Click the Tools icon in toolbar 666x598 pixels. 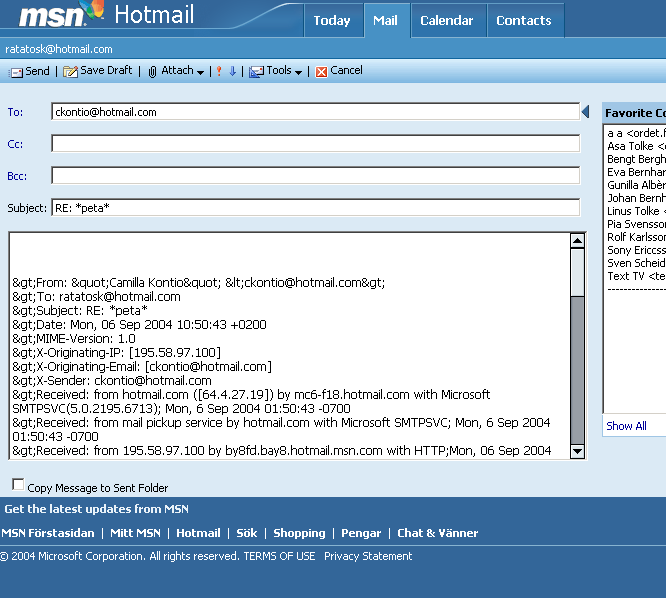pos(256,72)
